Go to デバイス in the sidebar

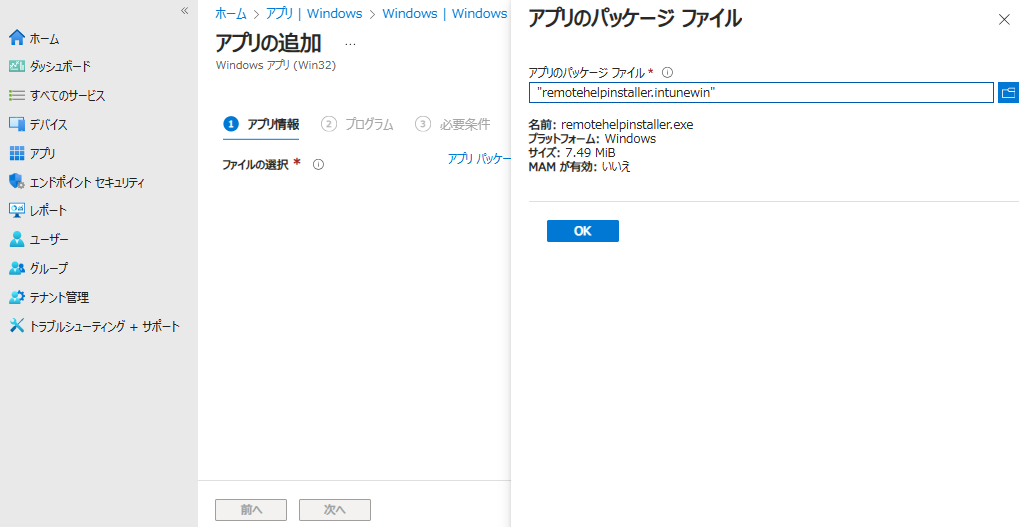pyautogui.click(x=49, y=124)
